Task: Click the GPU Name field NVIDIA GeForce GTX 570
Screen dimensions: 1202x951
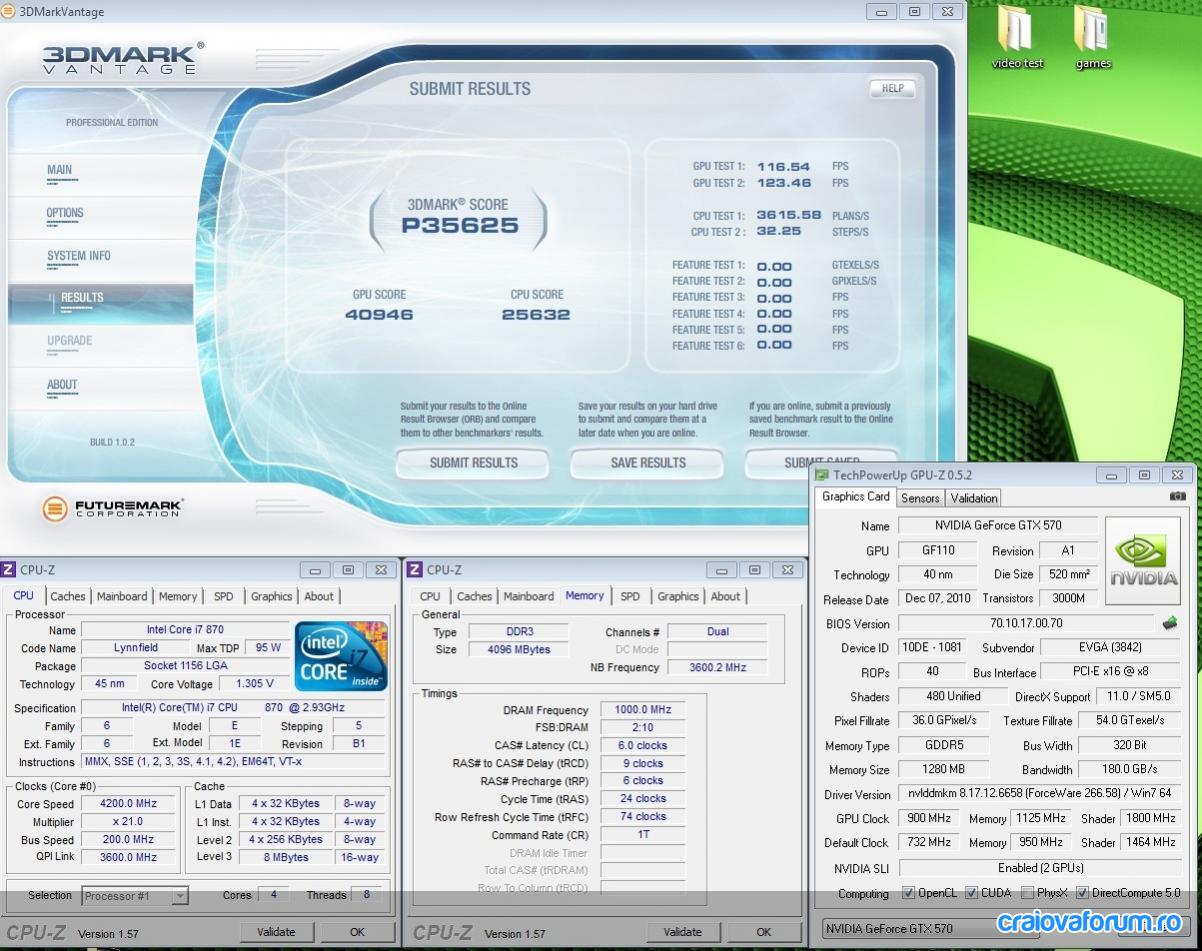Action: 998,525
